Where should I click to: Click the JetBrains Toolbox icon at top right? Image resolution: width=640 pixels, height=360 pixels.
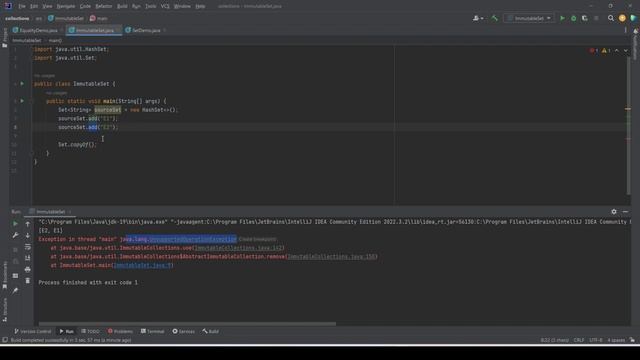click(x=633, y=18)
